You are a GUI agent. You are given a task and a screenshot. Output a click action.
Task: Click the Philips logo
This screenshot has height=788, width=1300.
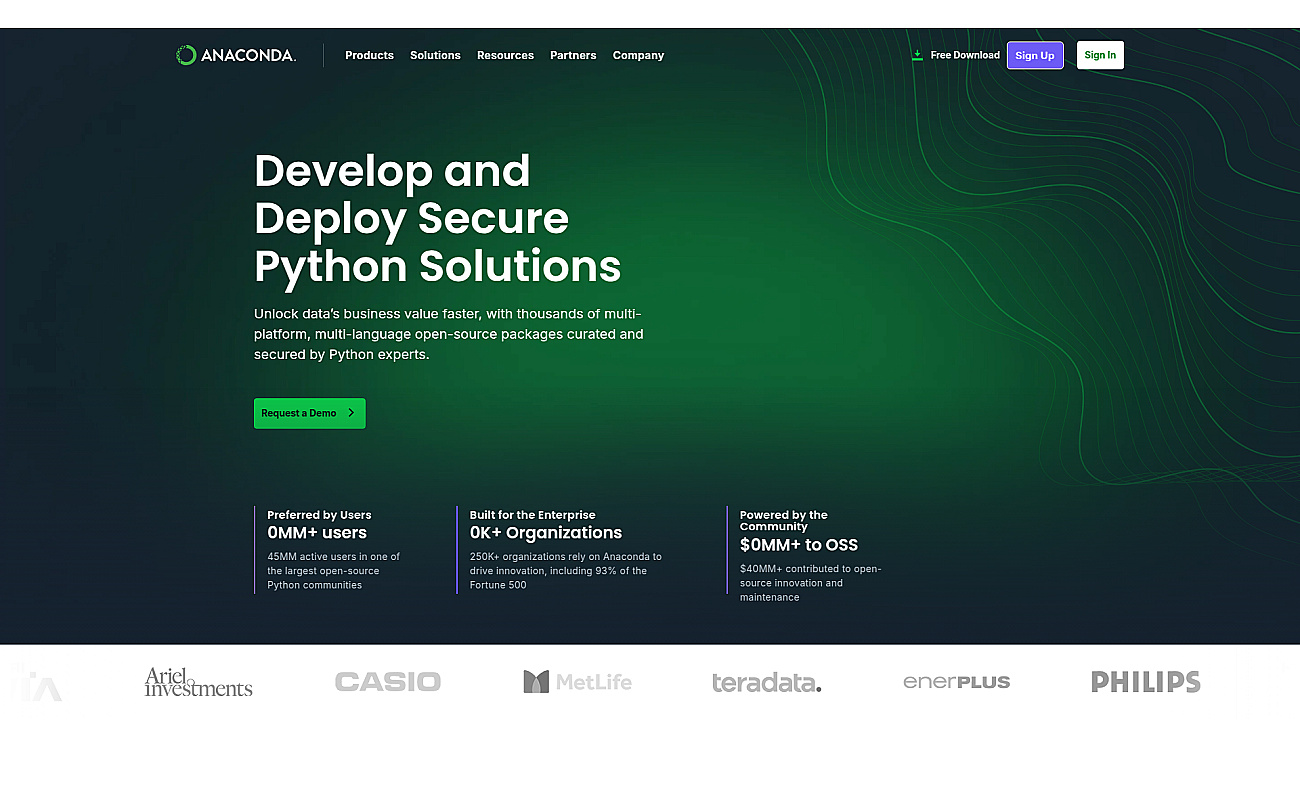point(1146,682)
